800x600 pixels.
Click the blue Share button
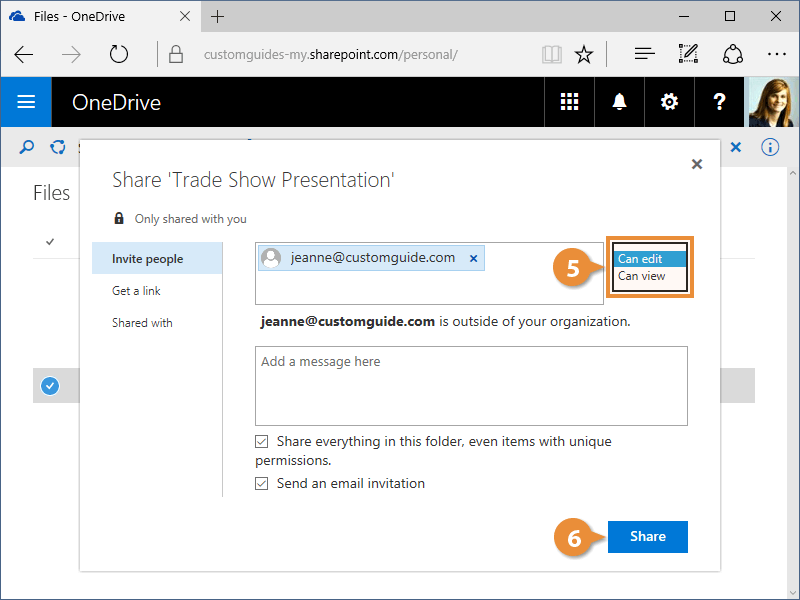pyautogui.click(x=647, y=537)
